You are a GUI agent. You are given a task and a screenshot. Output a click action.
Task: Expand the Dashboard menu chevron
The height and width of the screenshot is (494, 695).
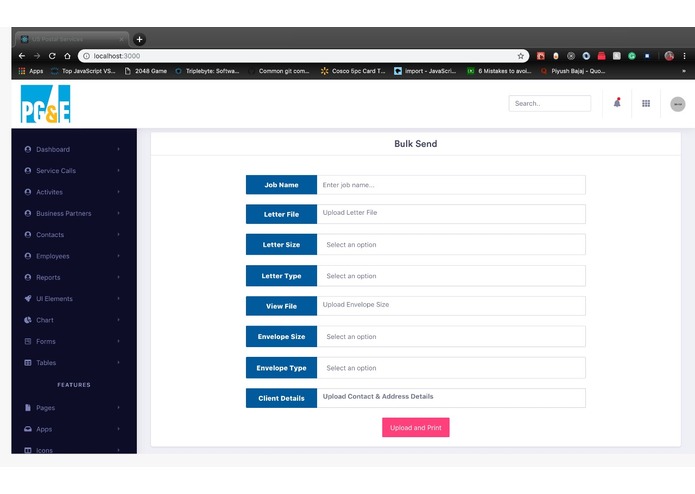(x=118, y=149)
